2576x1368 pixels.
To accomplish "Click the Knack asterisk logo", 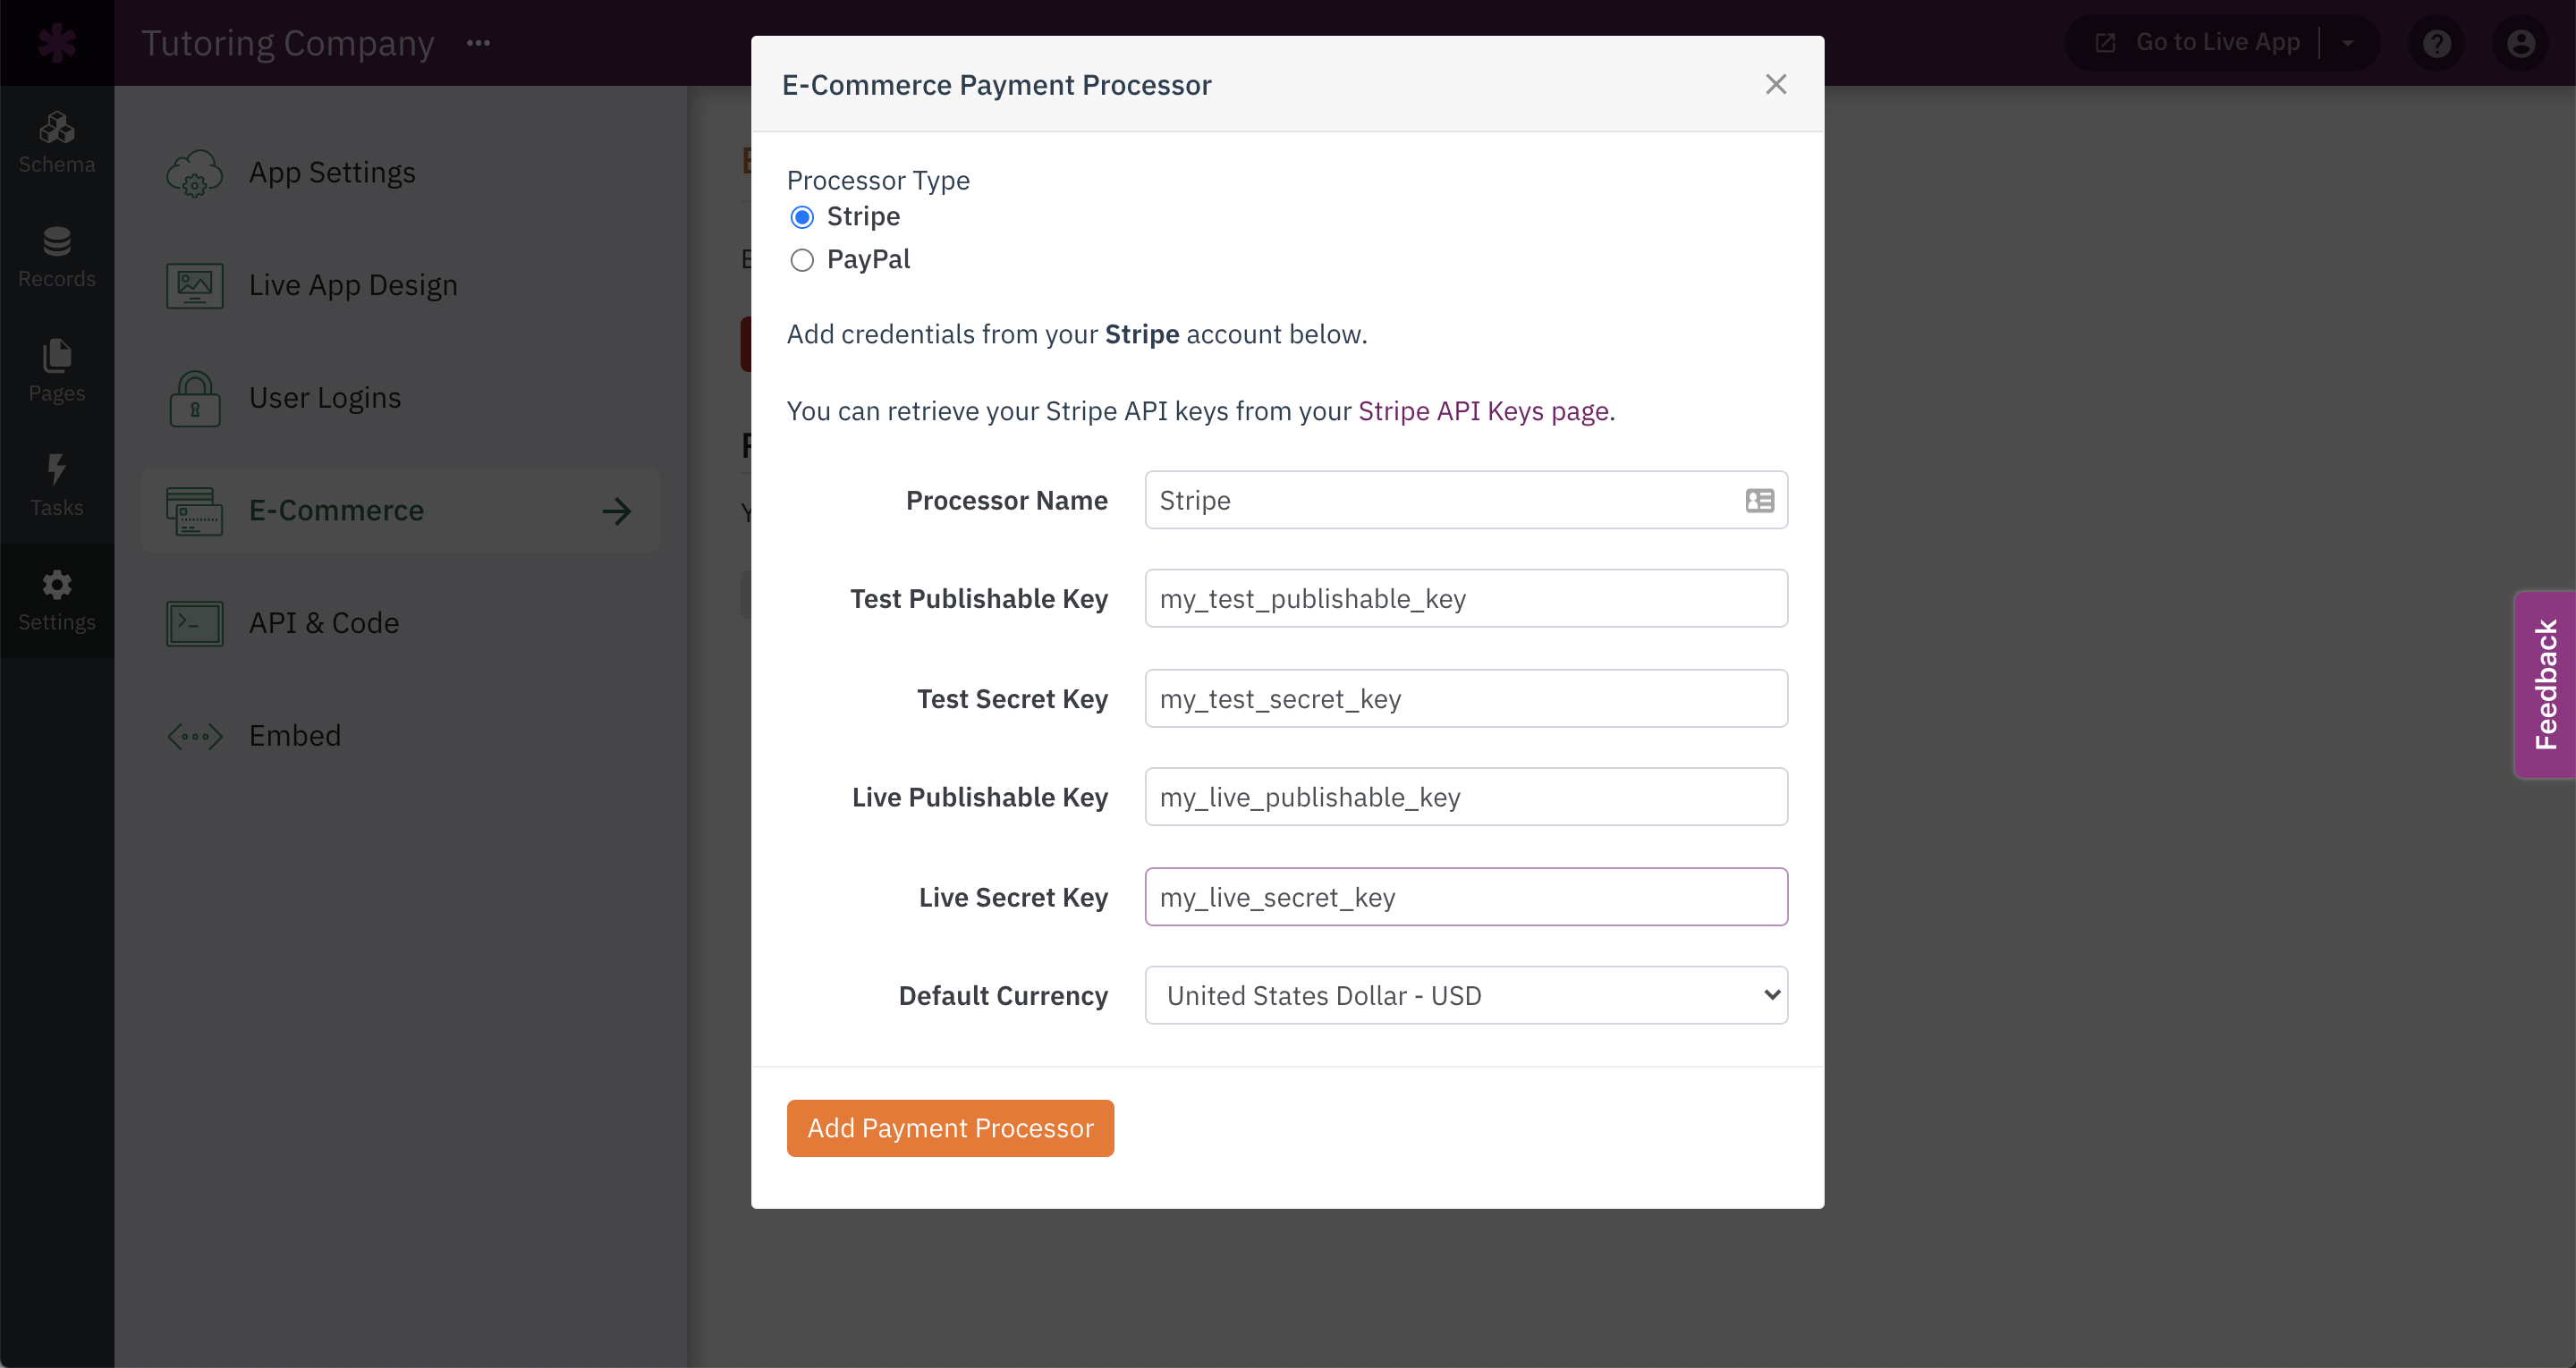I will [57, 43].
